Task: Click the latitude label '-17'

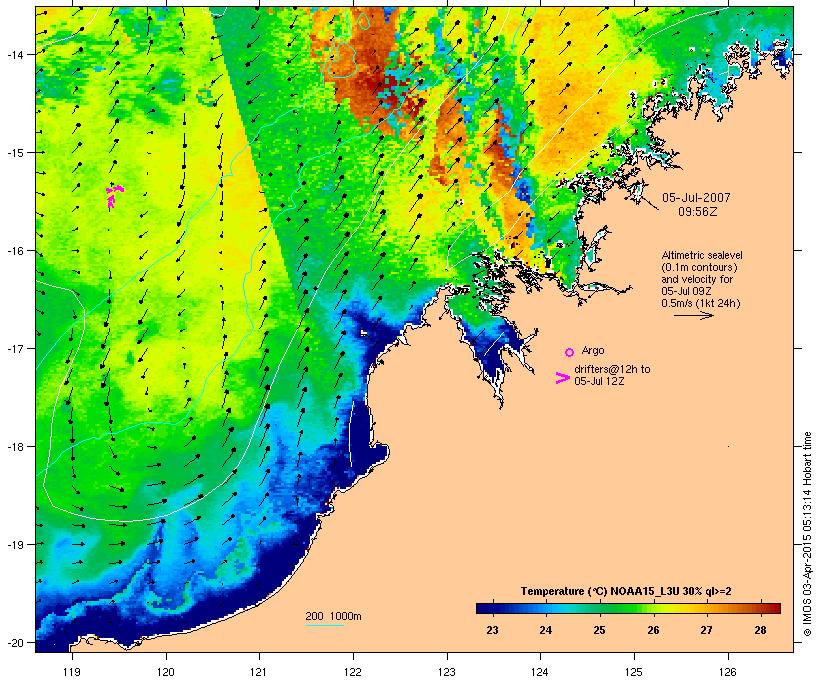Action: click(x=15, y=348)
